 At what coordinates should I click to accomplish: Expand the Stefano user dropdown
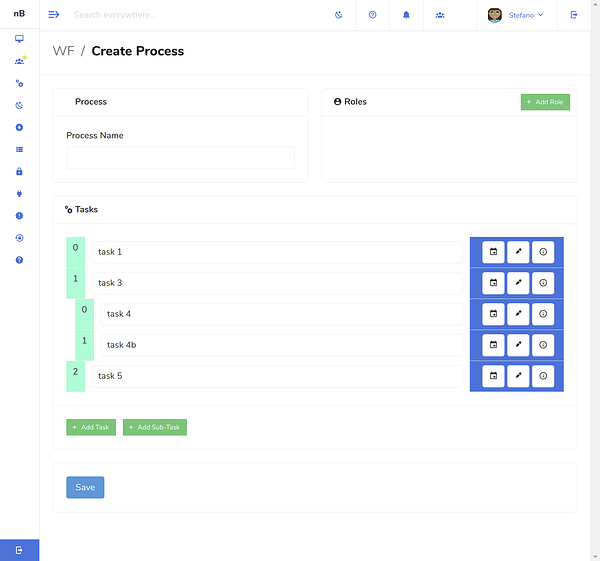pyautogui.click(x=515, y=15)
